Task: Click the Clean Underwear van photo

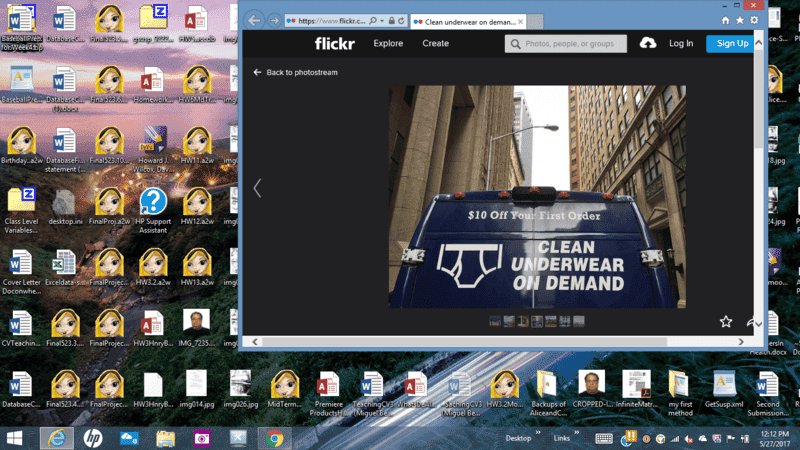Action: 537,196
